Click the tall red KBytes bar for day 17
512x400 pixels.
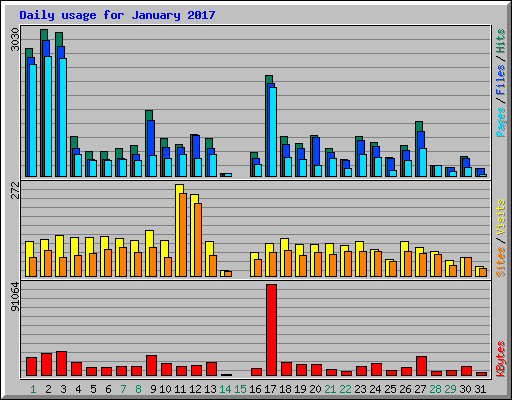(271, 330)
